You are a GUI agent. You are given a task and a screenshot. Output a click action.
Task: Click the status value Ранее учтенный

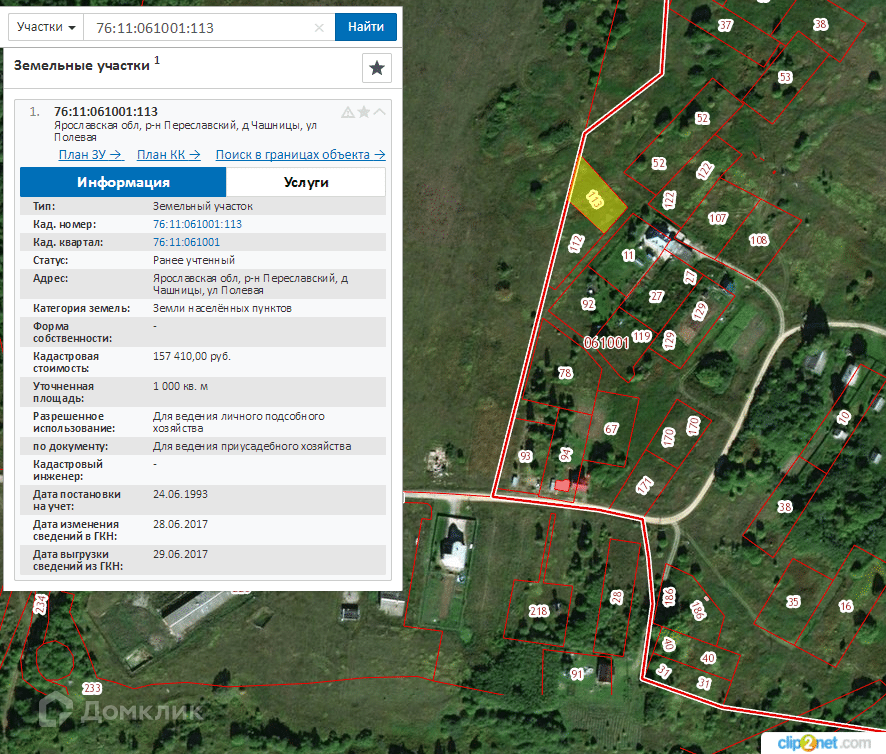(x=194, y=260)
